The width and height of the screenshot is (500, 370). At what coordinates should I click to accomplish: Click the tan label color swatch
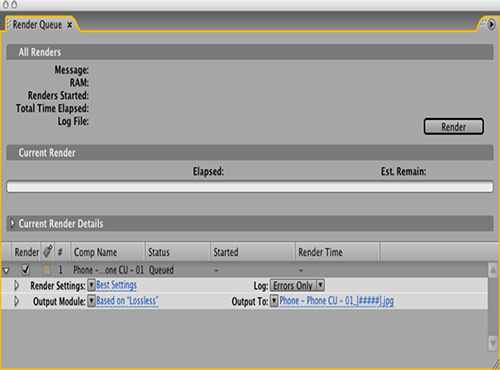(47, 270)
